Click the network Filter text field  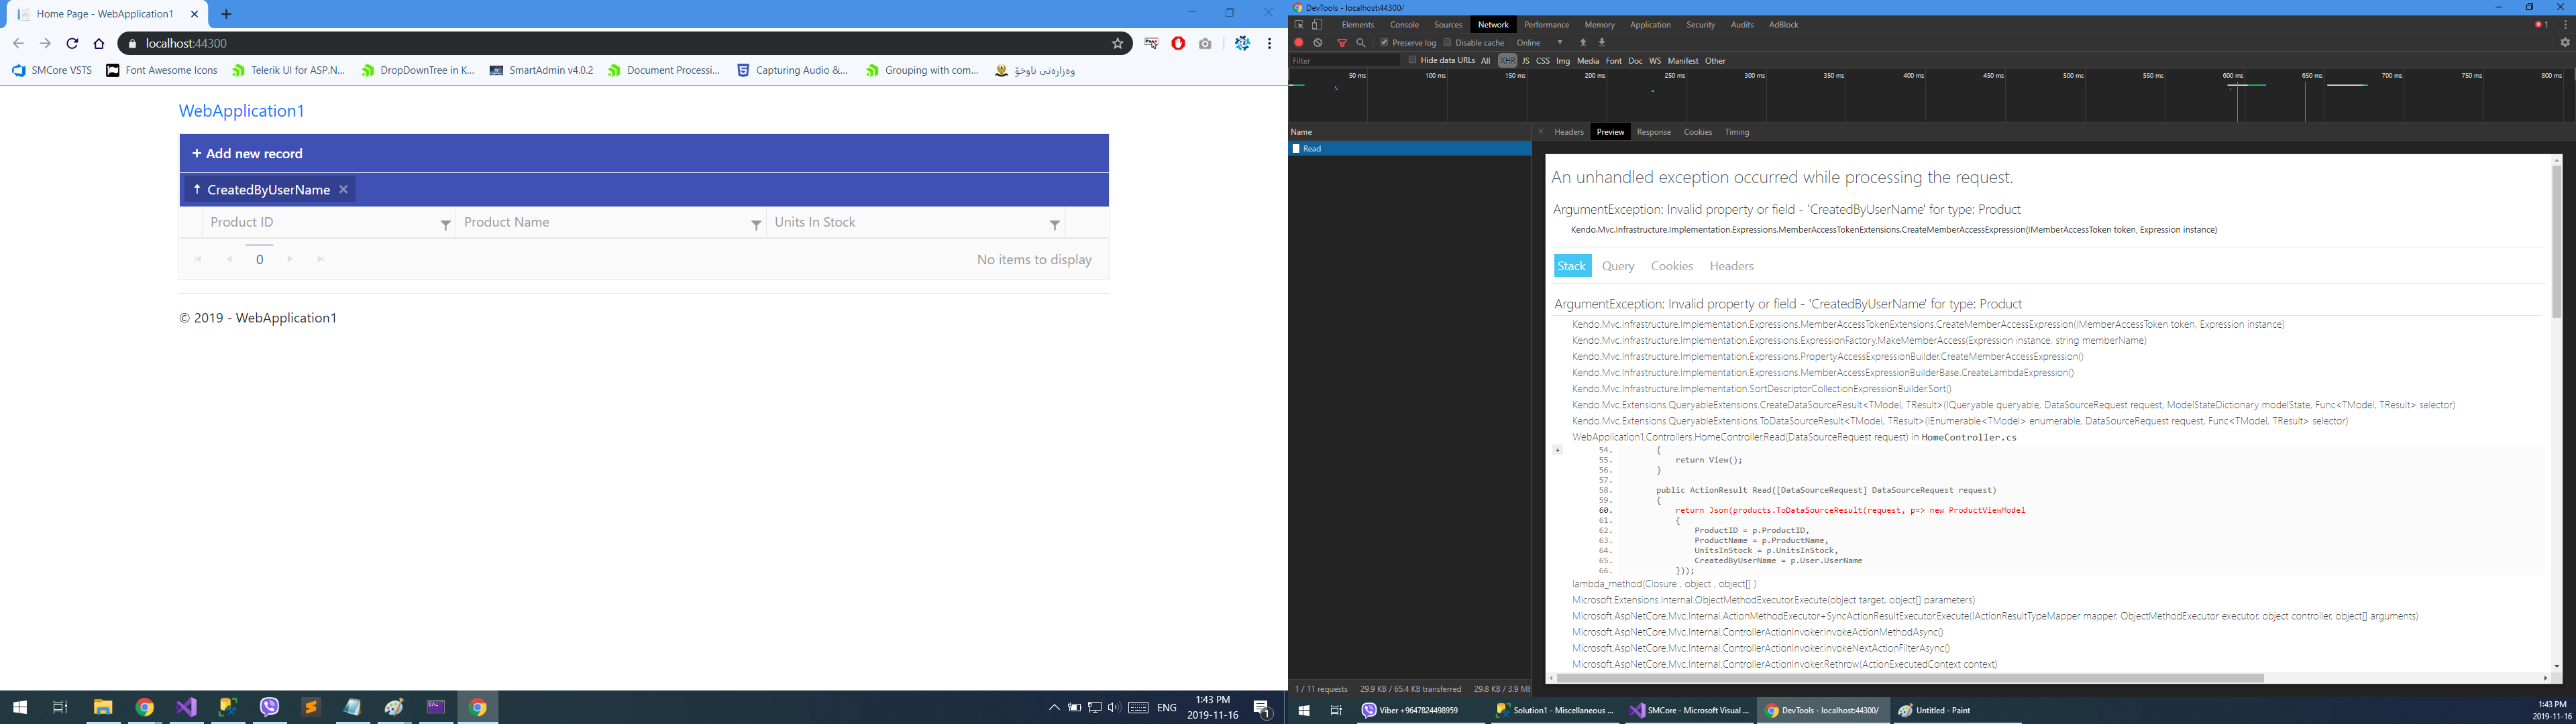coord(1344,61)
